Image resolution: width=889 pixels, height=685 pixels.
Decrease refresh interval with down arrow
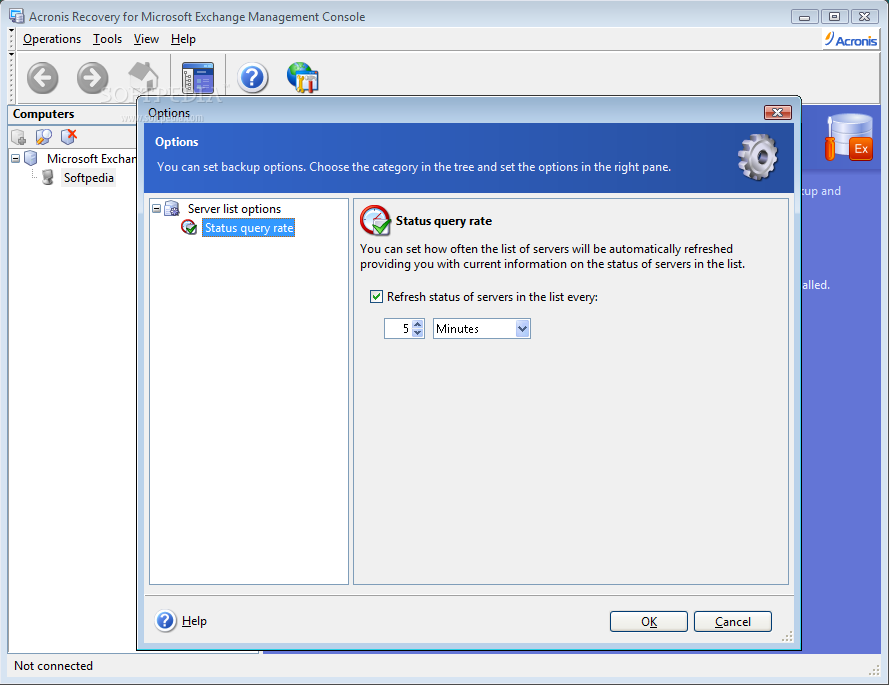(418, 333)
